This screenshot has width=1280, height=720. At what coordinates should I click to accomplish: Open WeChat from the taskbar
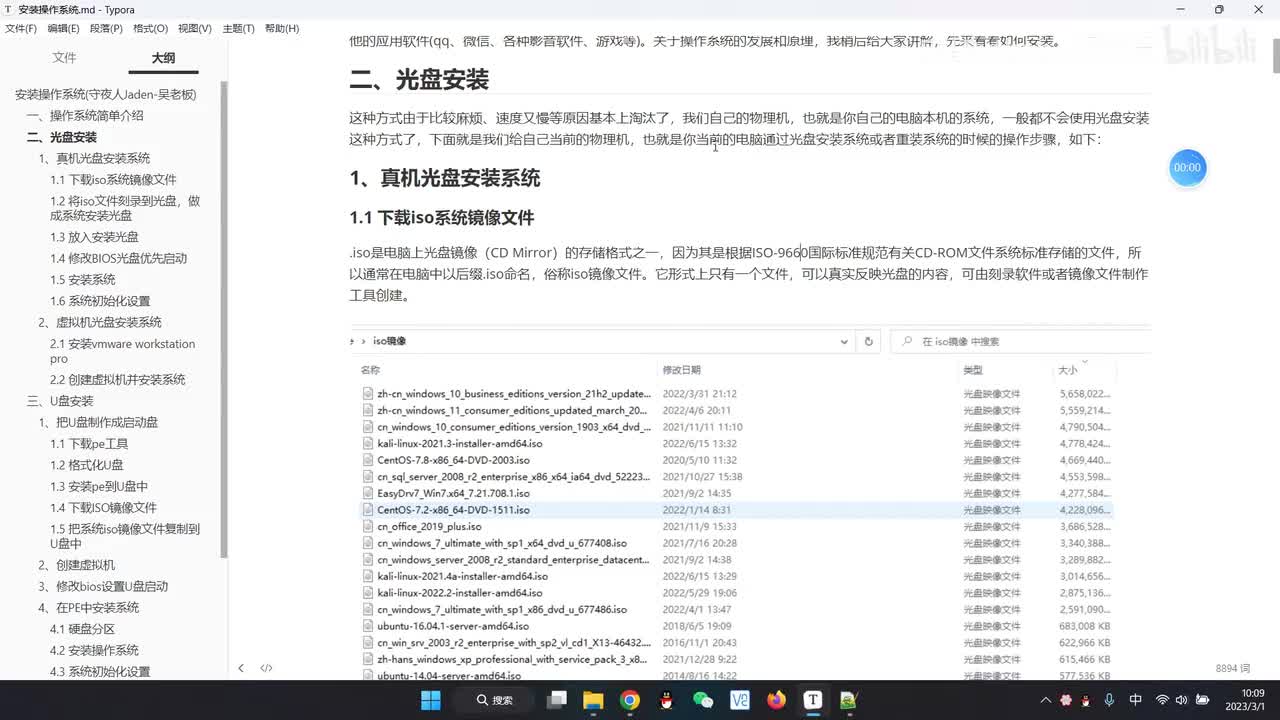[x=703, y=700]
